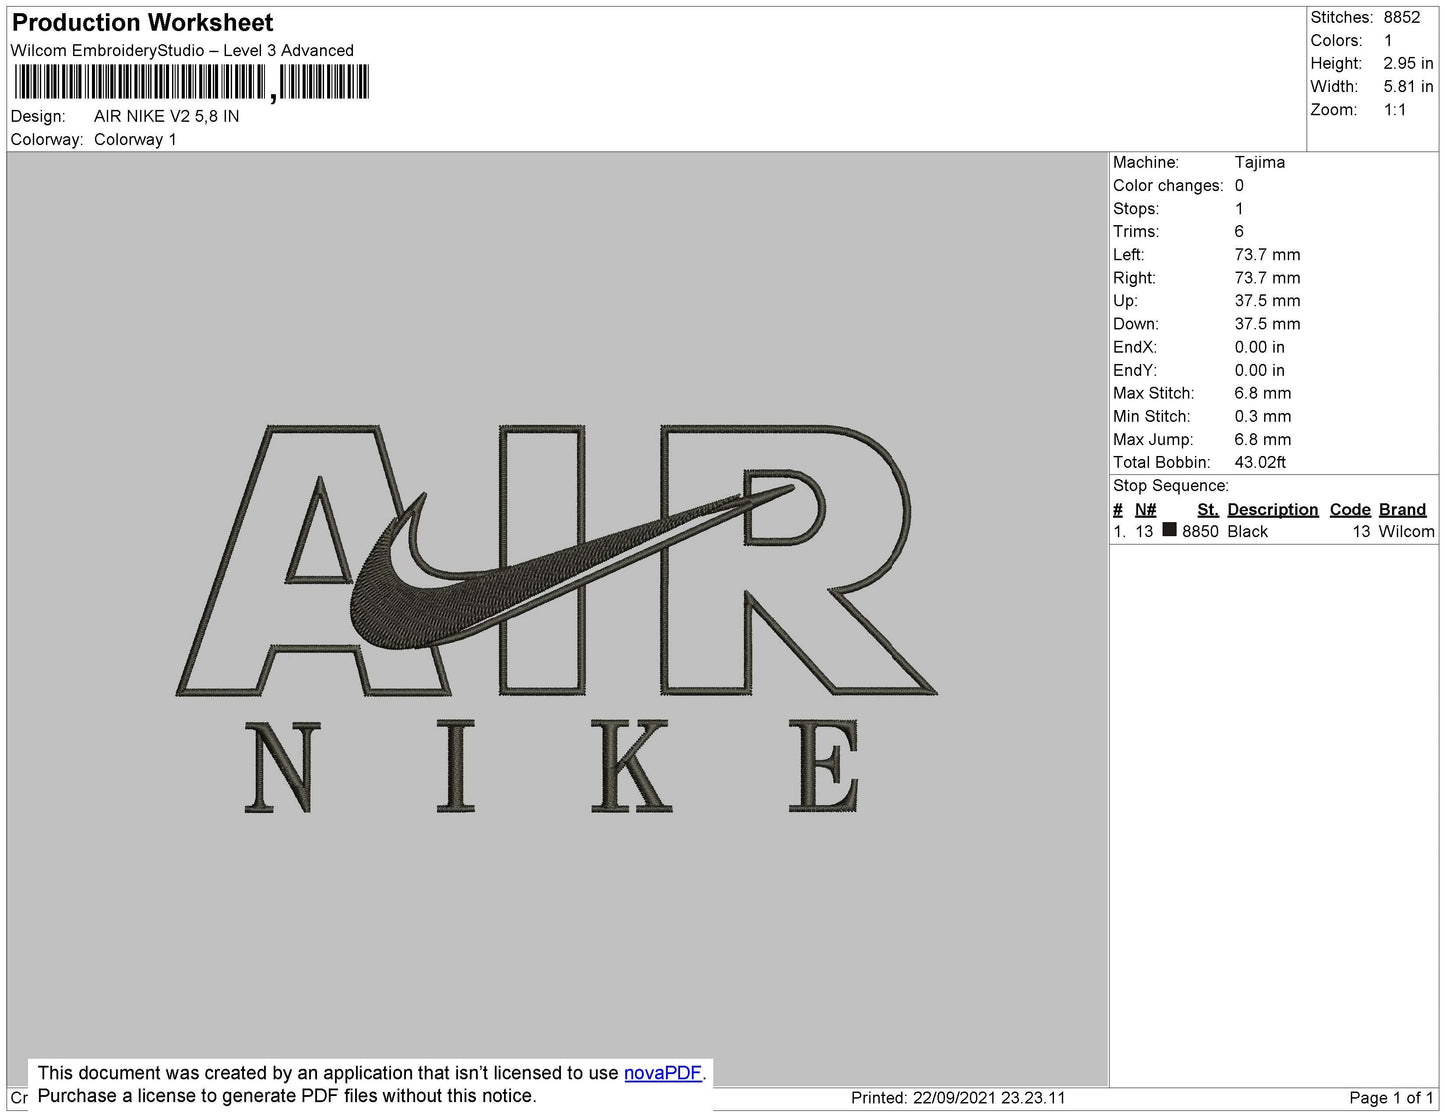Click the Up value '37.5 mm'

tap(1267, 301)
